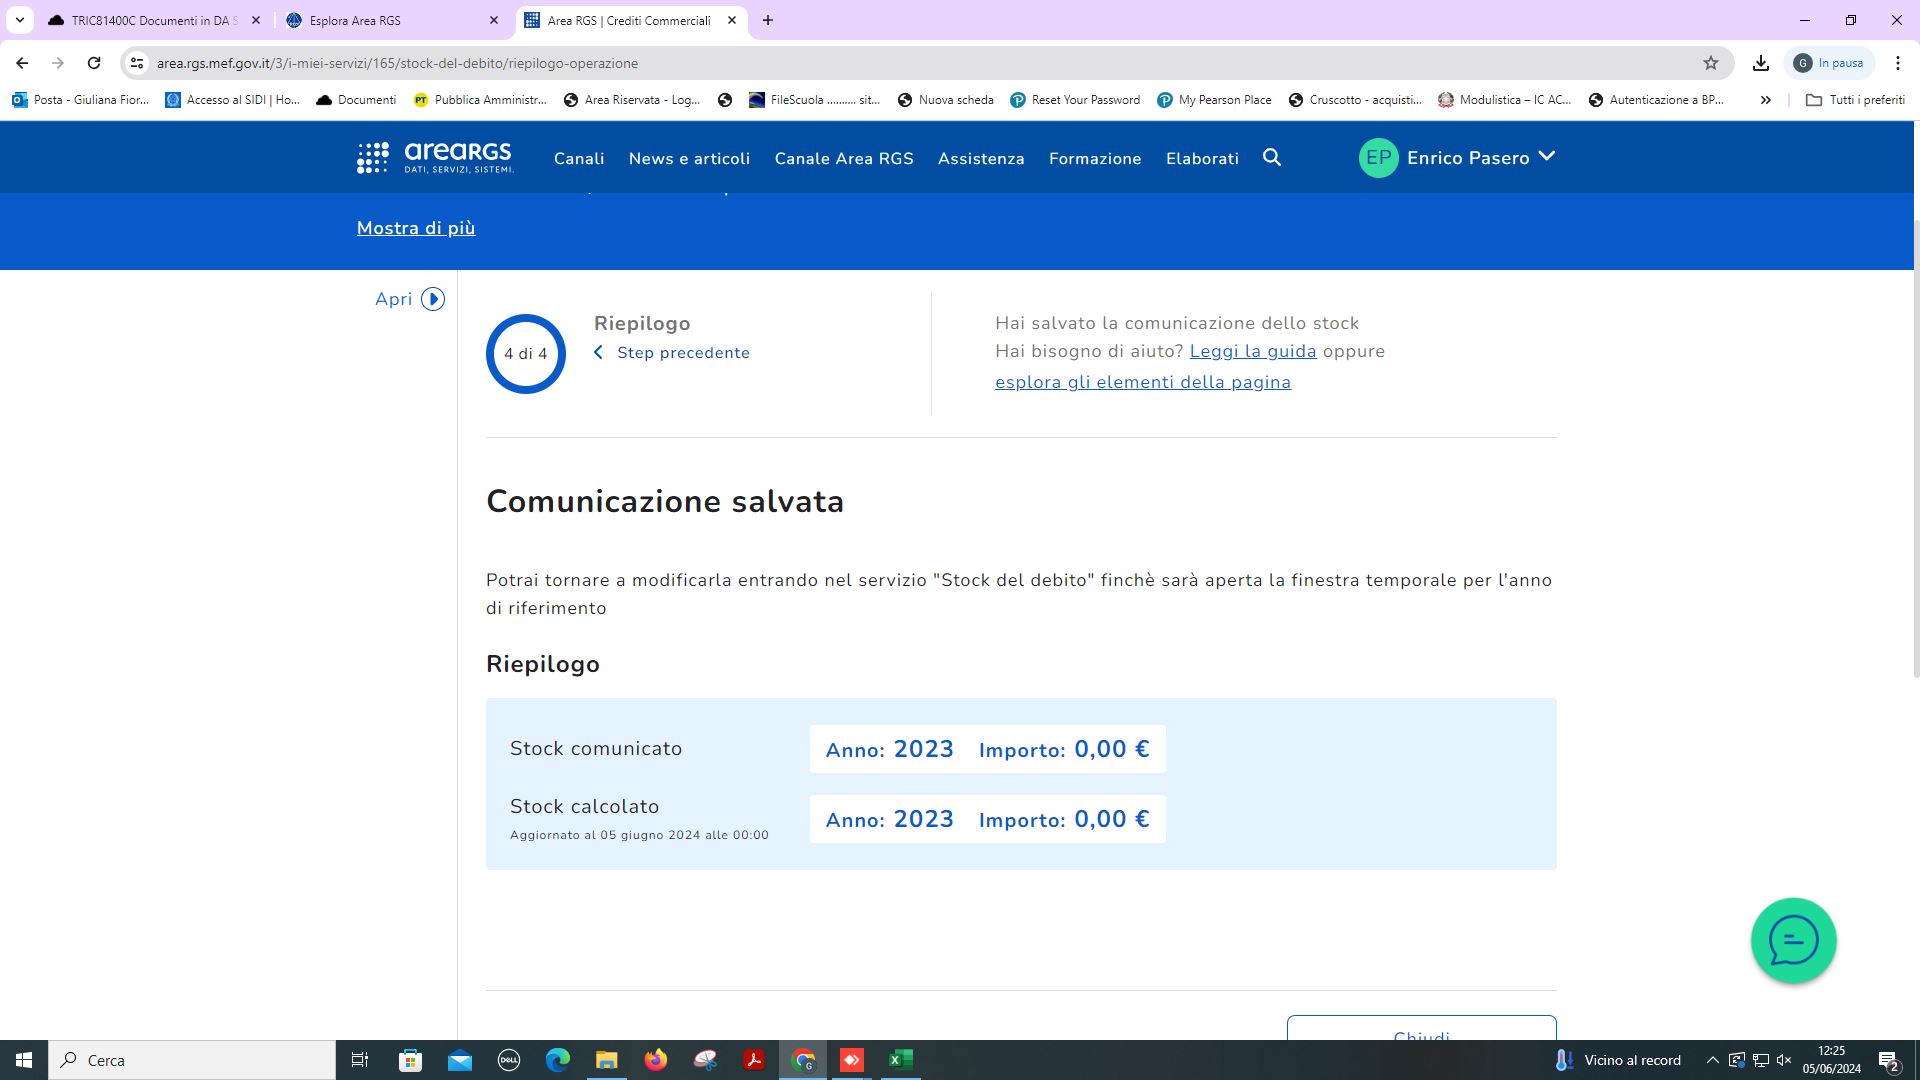Click the browser address bar
Viewport: 1920px width, 1080px height.
click(x=900, y=63)
